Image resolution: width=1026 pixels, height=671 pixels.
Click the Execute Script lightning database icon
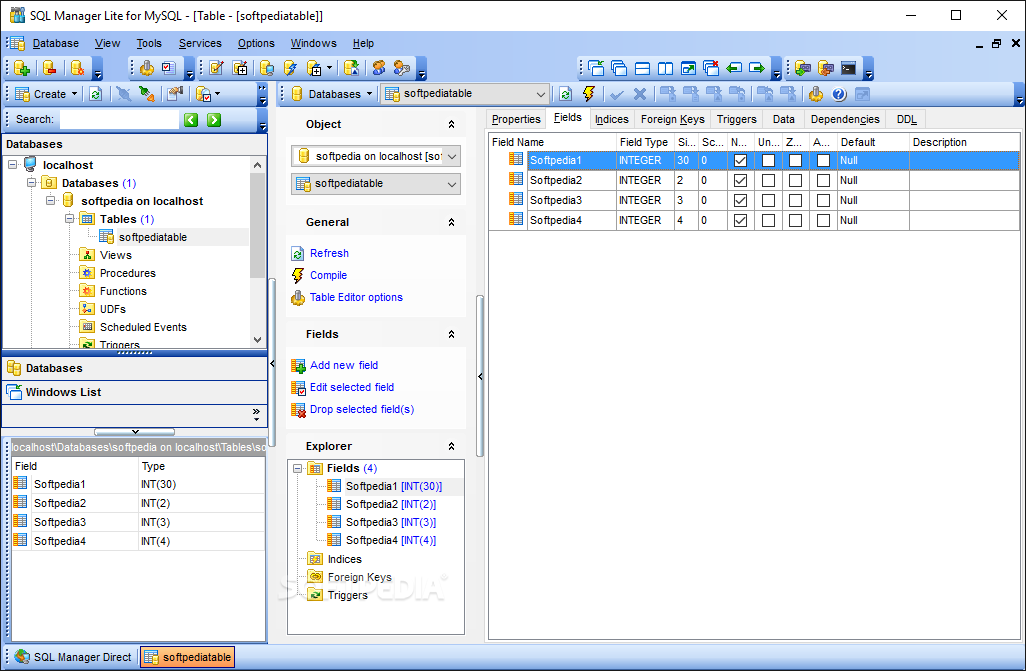coord(290,68)
